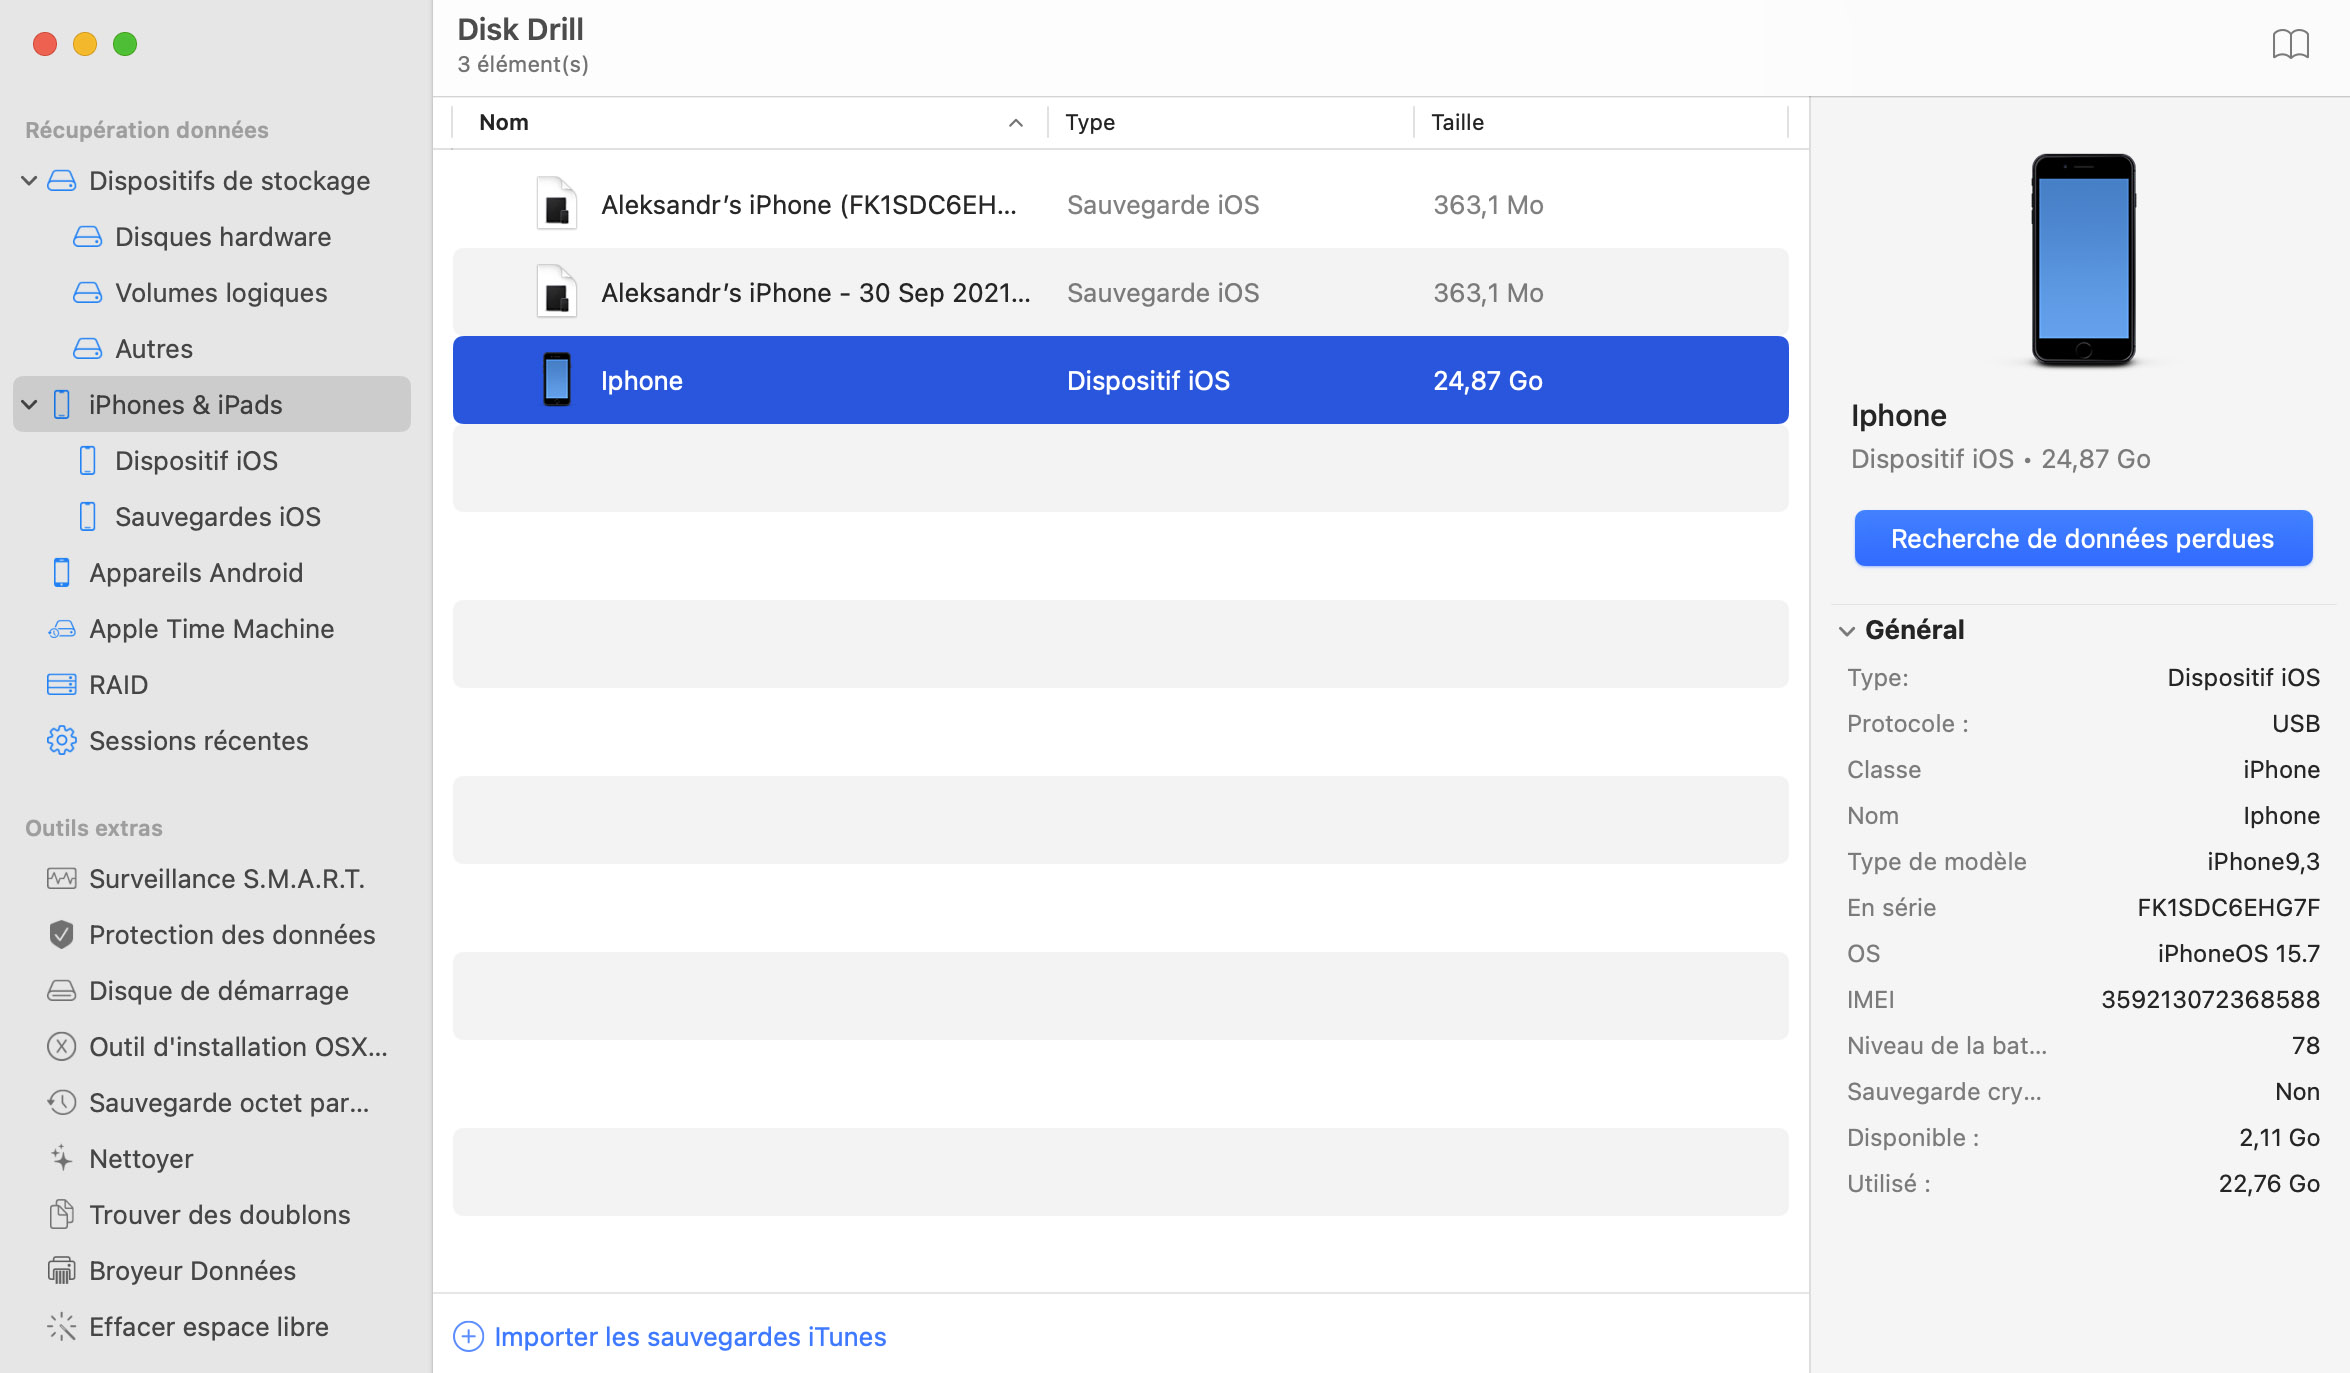Collapse the Général section
This screenshot has width=2350, height=1373.
click(x=1847, y=630)
